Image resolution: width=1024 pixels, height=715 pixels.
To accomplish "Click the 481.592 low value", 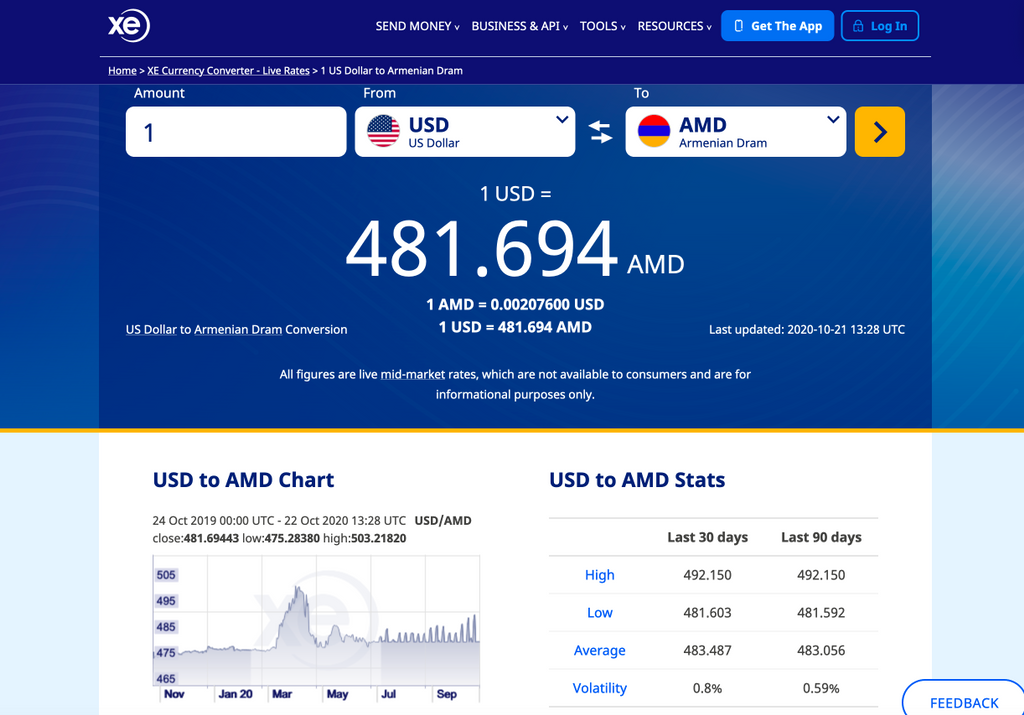I will click(x=821, y=612).
